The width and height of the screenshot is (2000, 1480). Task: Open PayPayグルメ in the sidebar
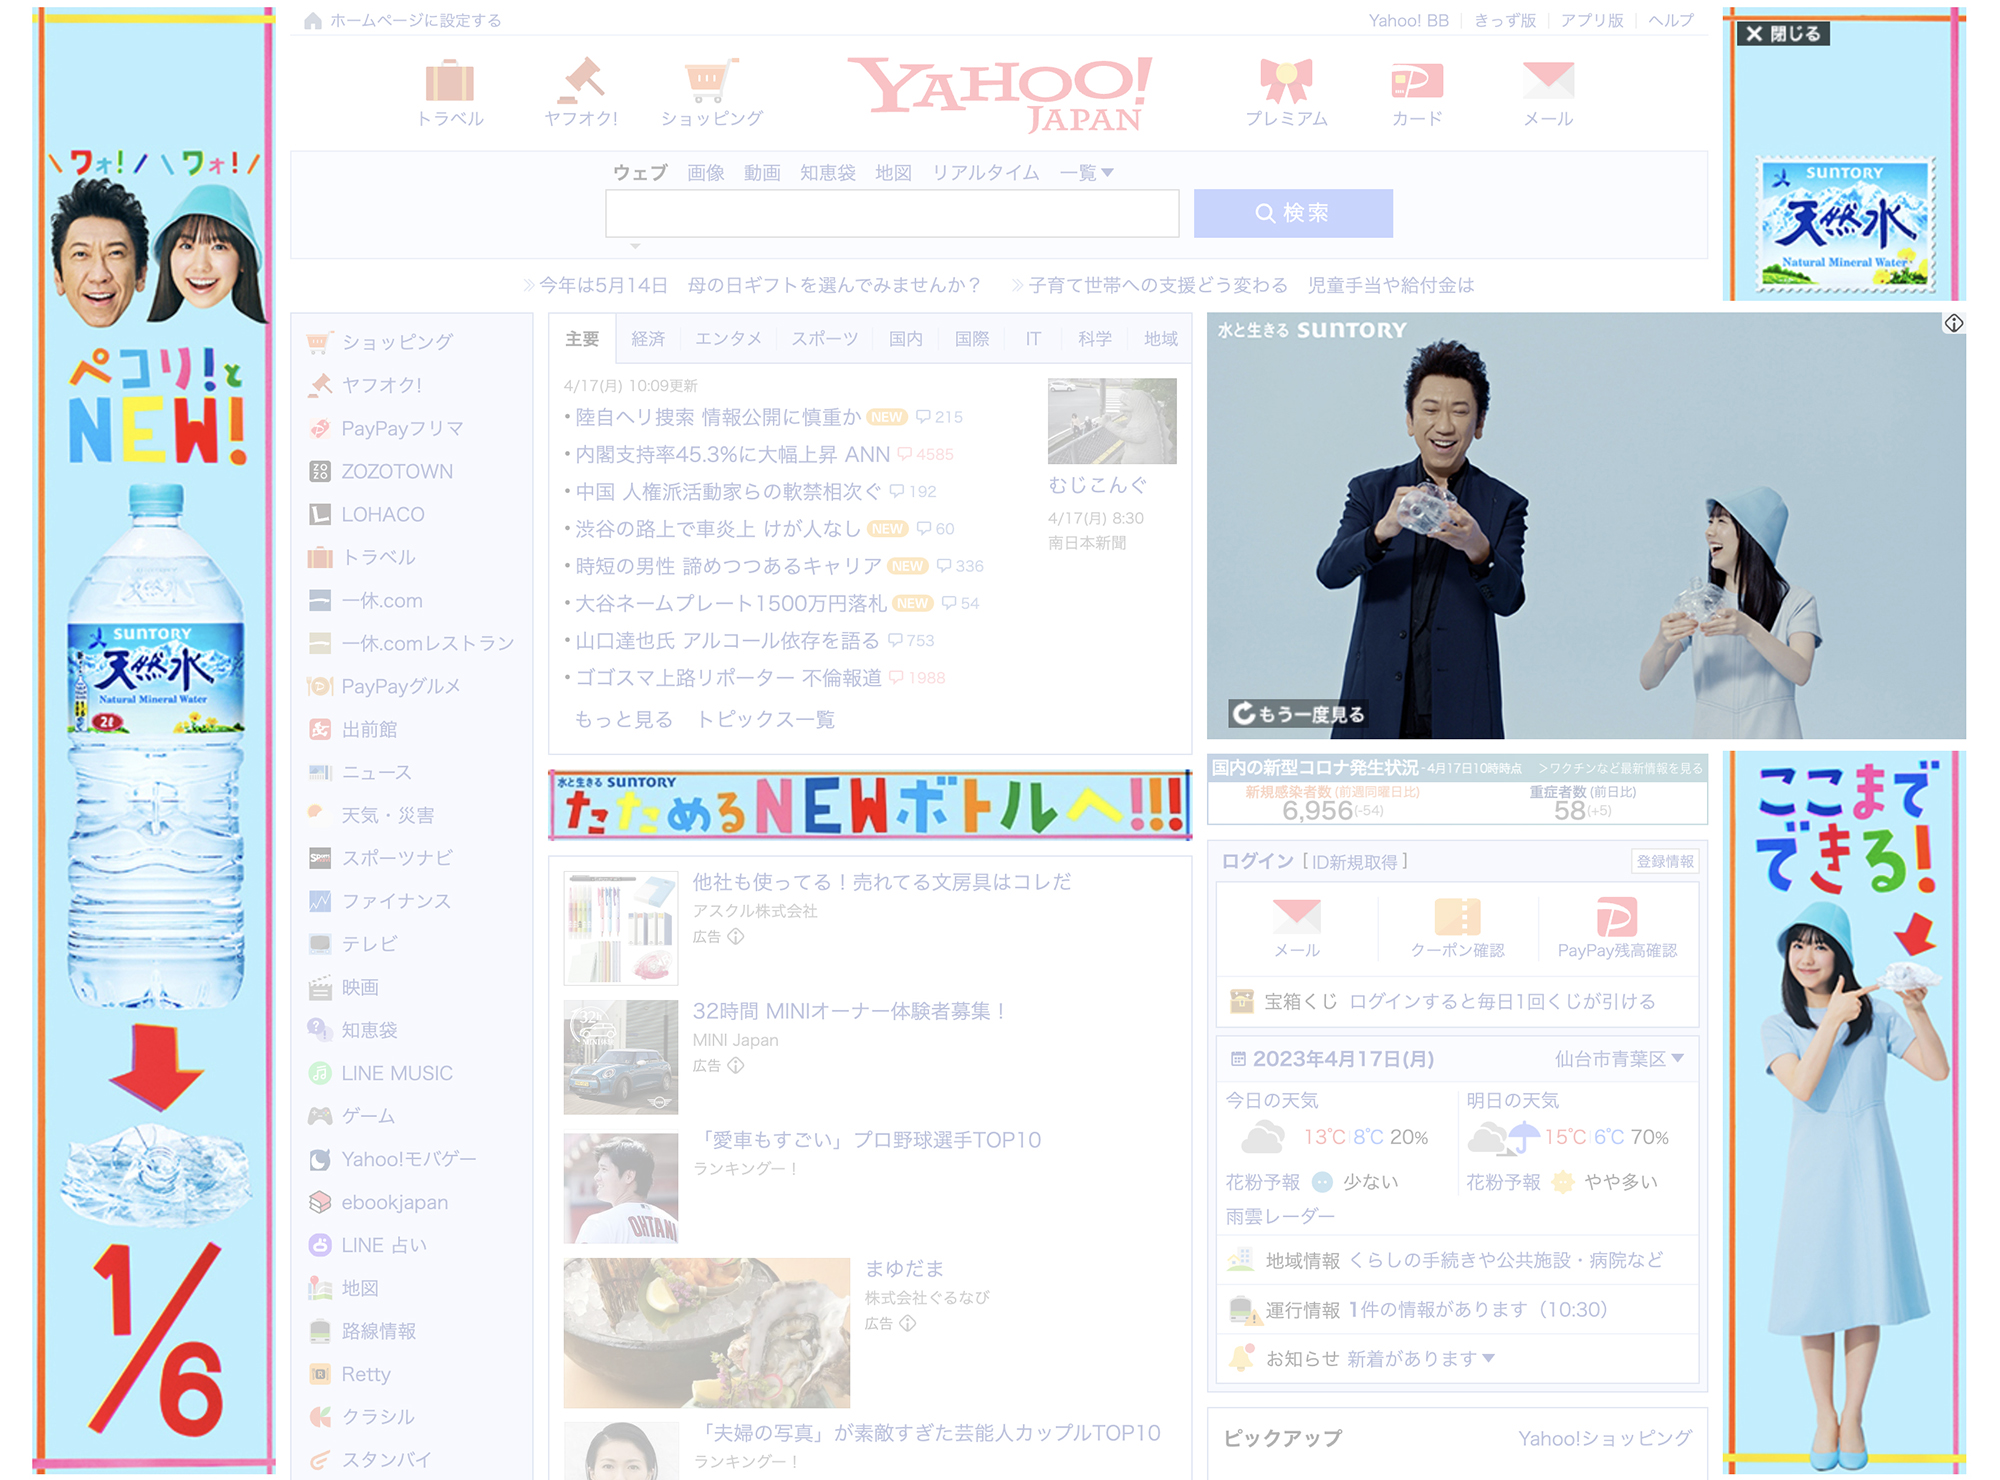point(400,686)
